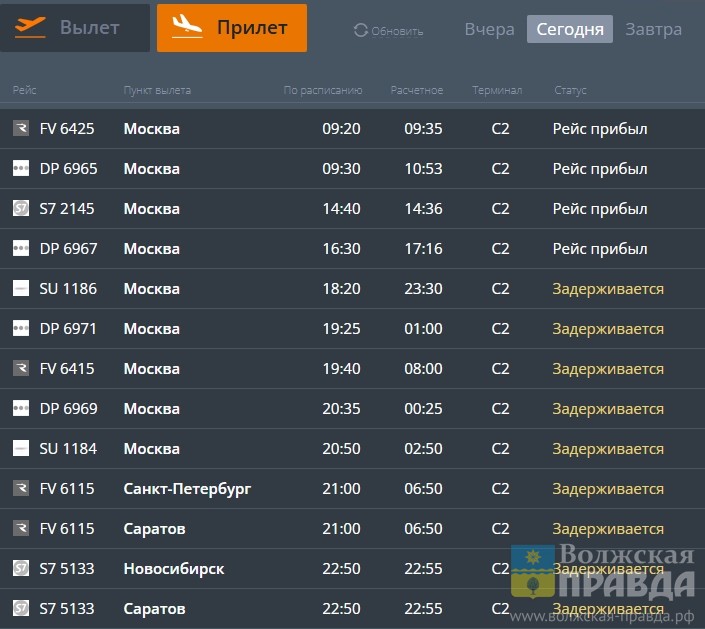Sort by the По расписанию column header
Viewport: 705px width, 629px height.
click(x=322, y=91)
